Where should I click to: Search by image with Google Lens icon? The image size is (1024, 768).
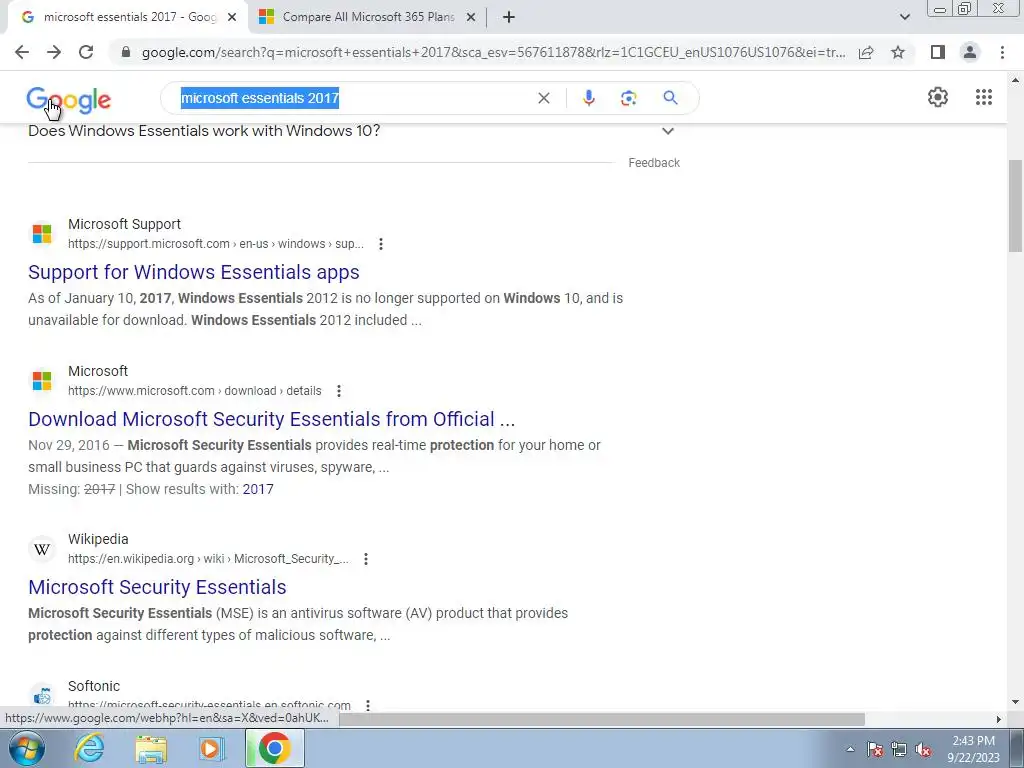pos(628,98)
